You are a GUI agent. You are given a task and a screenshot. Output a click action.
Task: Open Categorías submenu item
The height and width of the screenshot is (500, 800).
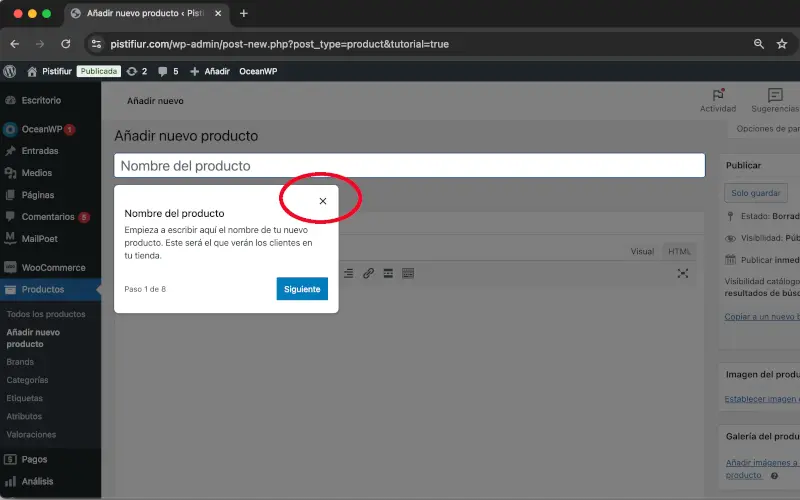tap(27, 380)
